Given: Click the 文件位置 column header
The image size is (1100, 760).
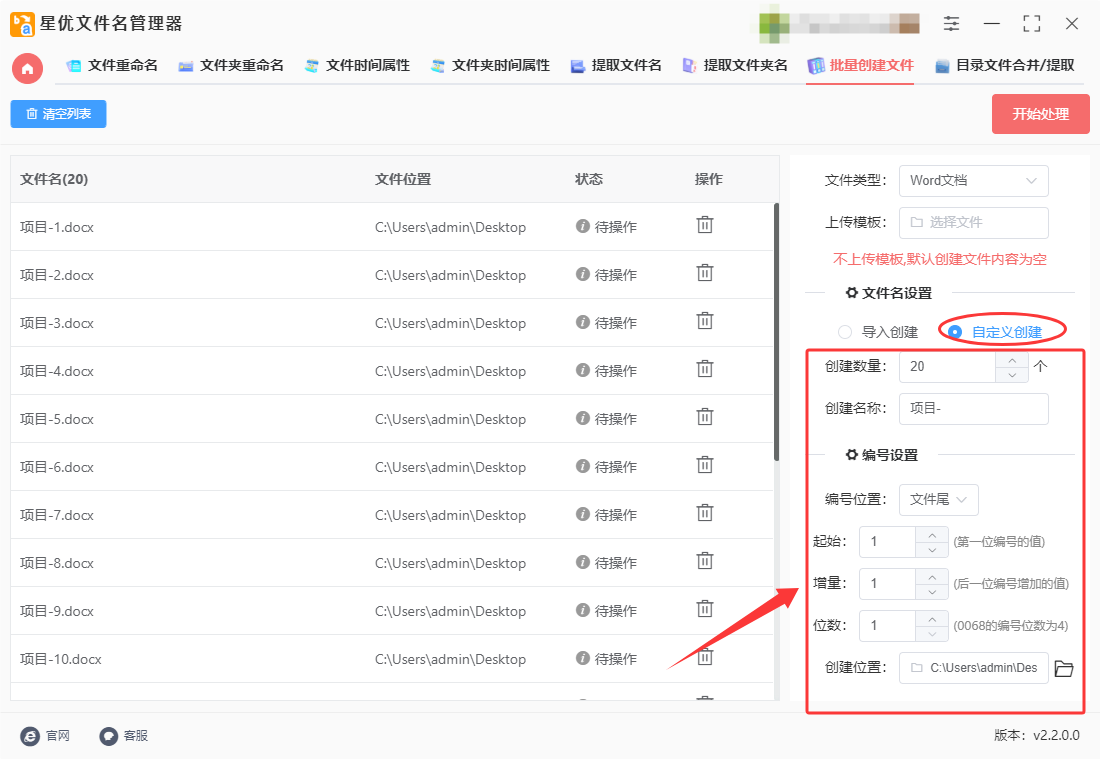Looking at the screenshot, I should 403,179.
